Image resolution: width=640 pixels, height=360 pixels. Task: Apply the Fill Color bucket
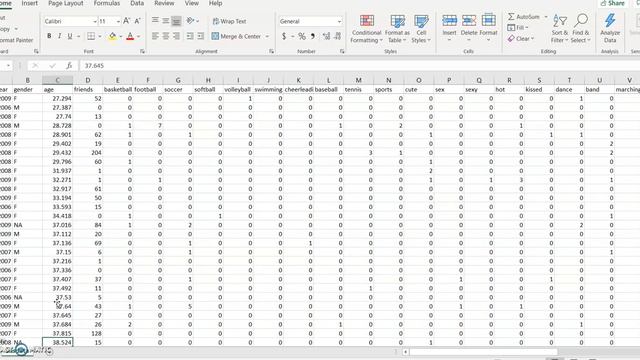coord(112,36)
